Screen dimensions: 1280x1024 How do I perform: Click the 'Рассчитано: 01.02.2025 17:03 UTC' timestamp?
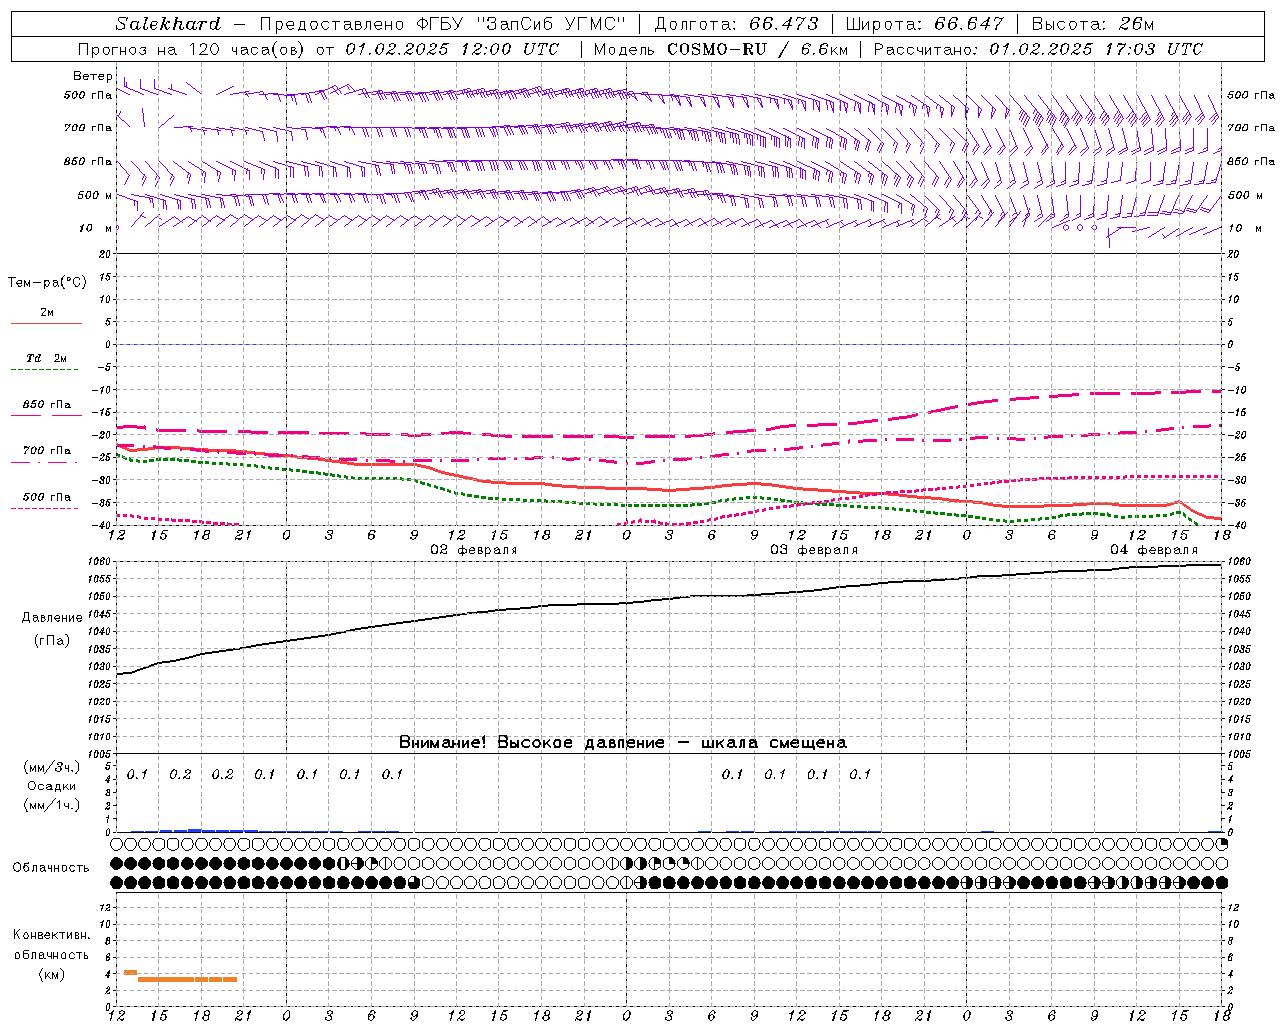(x=1038, y=49)
